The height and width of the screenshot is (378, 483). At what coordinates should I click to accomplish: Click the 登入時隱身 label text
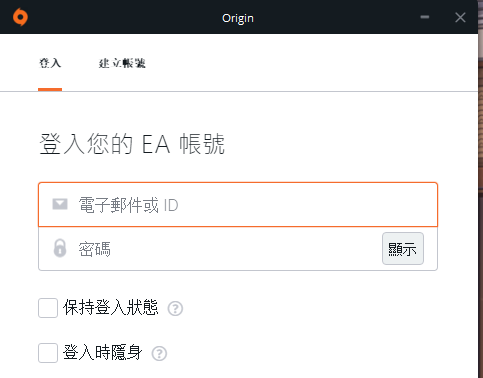pyautogui.click(x=103, y=352)
